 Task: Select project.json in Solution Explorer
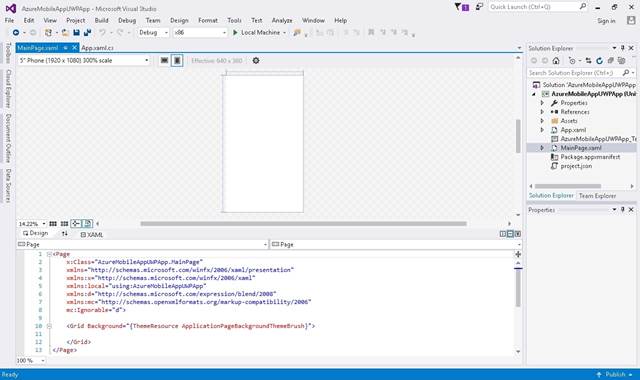pos(576,166)
